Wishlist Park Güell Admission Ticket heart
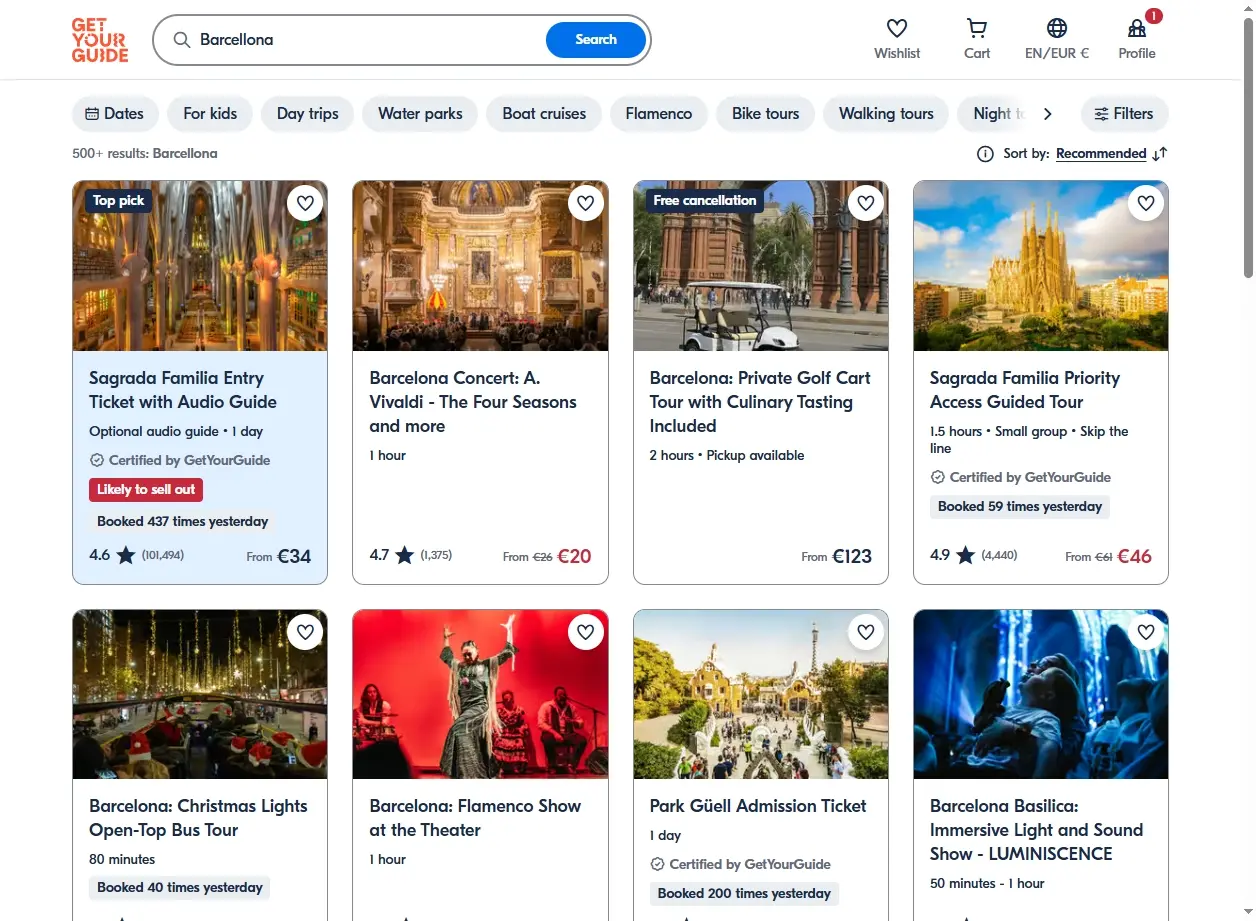The image size is (1256, 921). [866, 632]
